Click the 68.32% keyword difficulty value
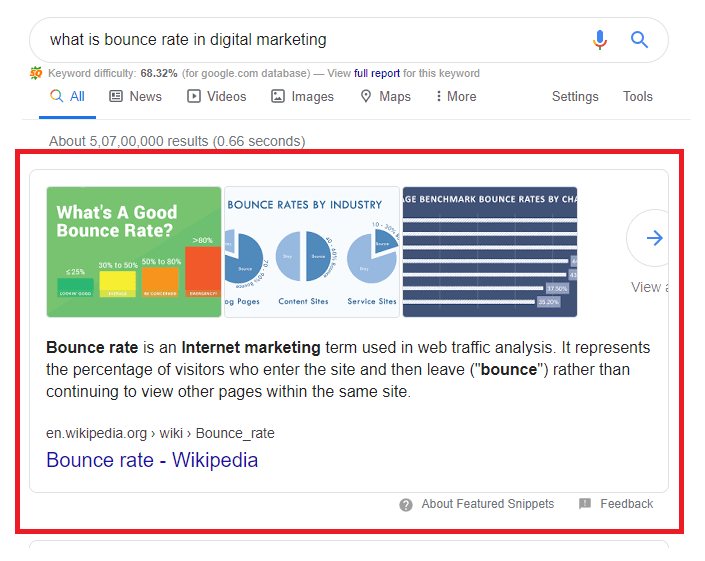Viewport: 705px width, 561px height. [159, 73]
